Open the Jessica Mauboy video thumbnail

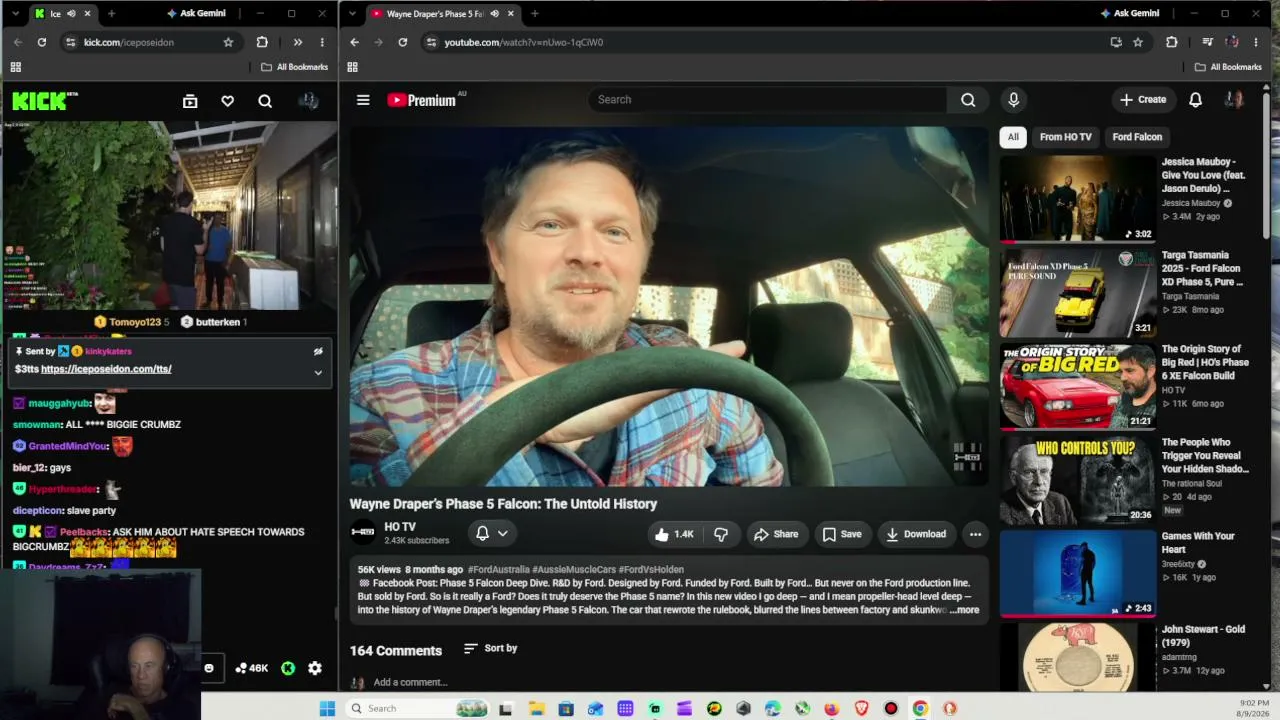tap(1078, 199)
